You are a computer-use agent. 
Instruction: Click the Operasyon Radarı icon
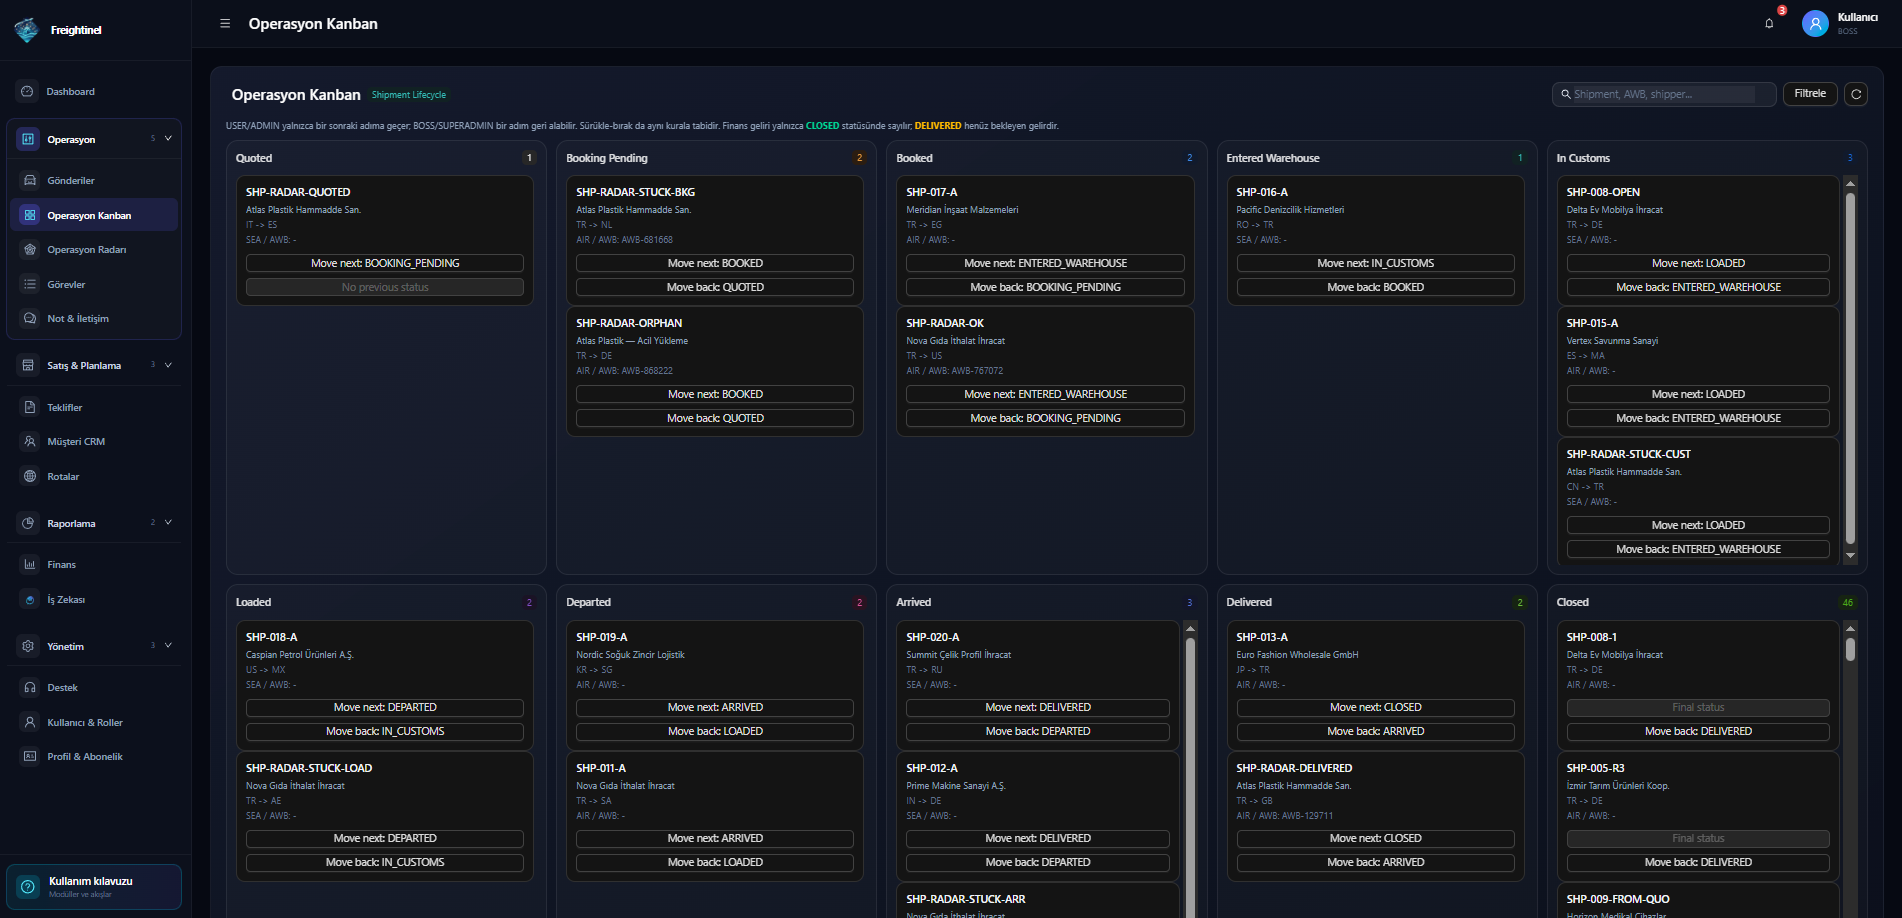[30, 250]
